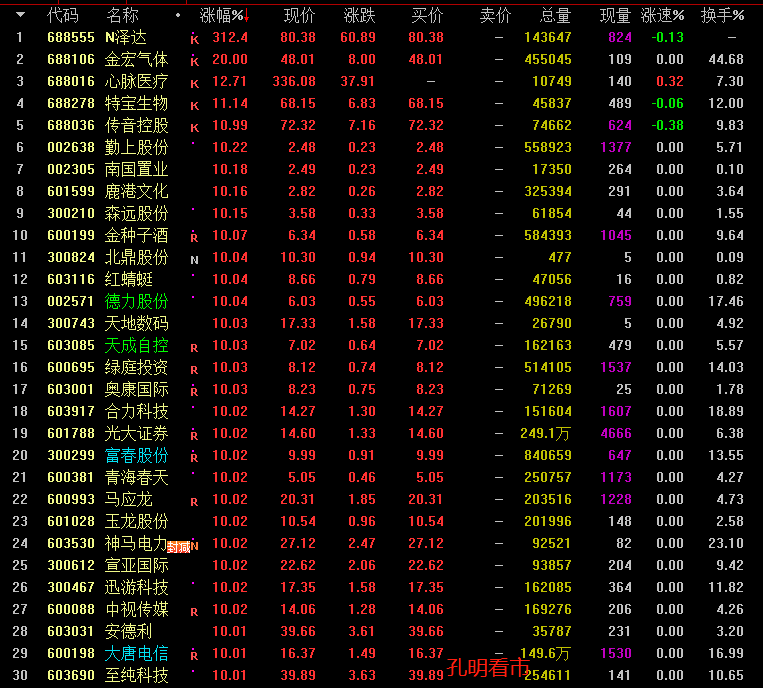Select stock name 中视传媒

(x=136, y=609)
